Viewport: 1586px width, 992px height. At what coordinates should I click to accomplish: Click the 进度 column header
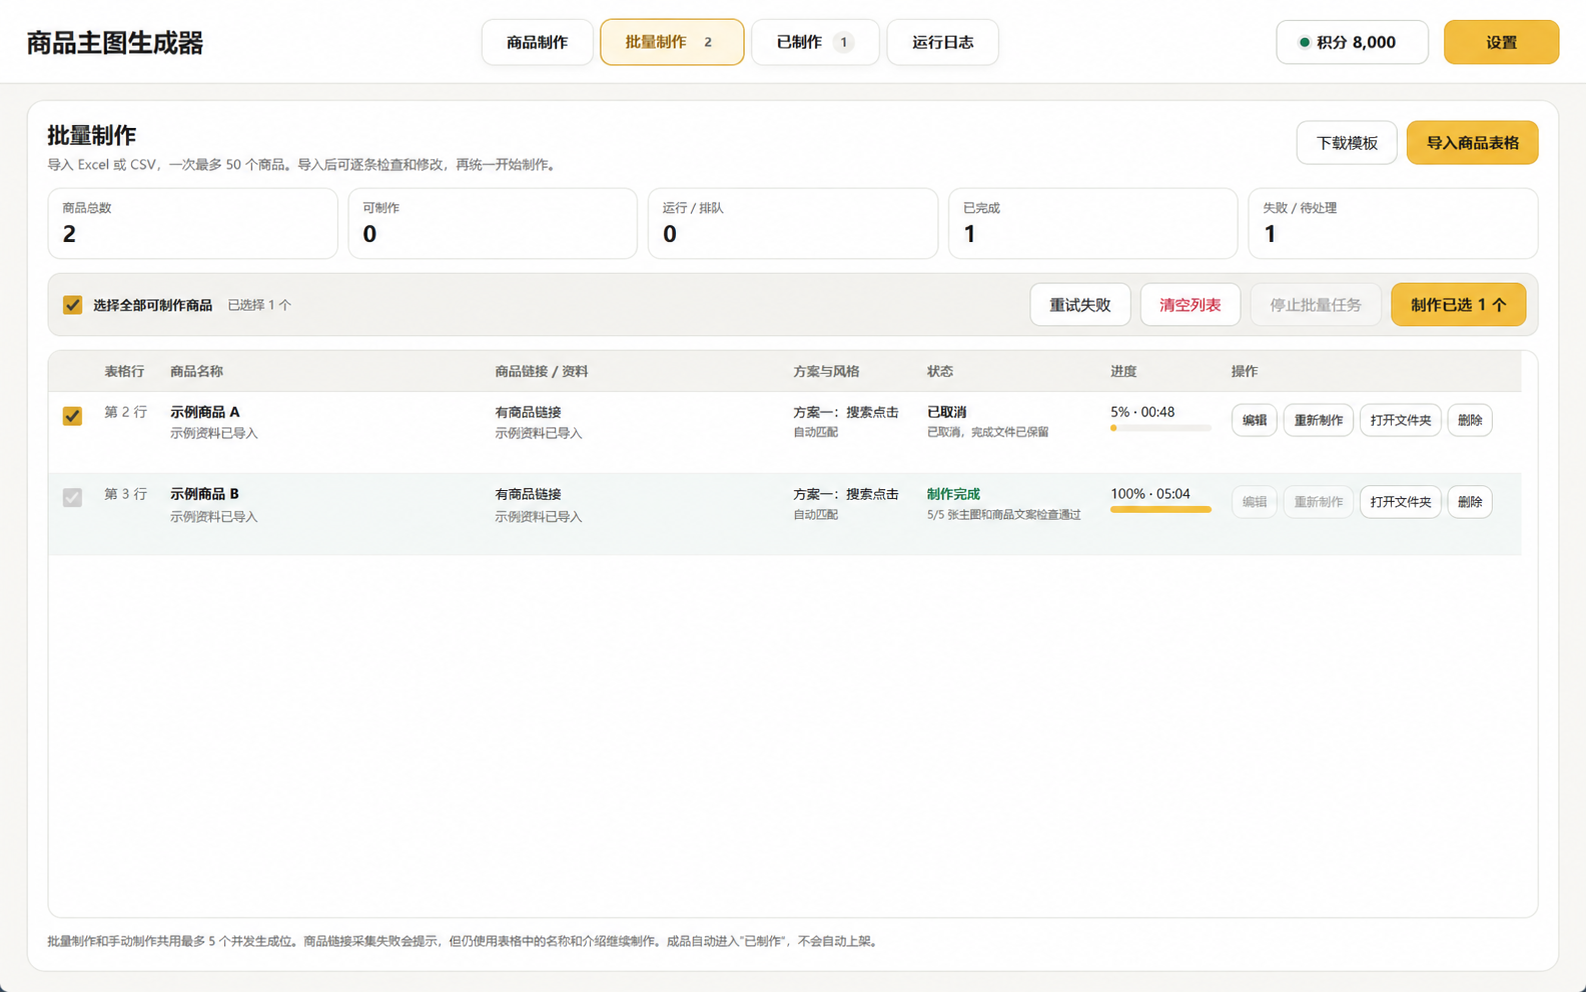pyautogui.click(x=1123, y=371)
